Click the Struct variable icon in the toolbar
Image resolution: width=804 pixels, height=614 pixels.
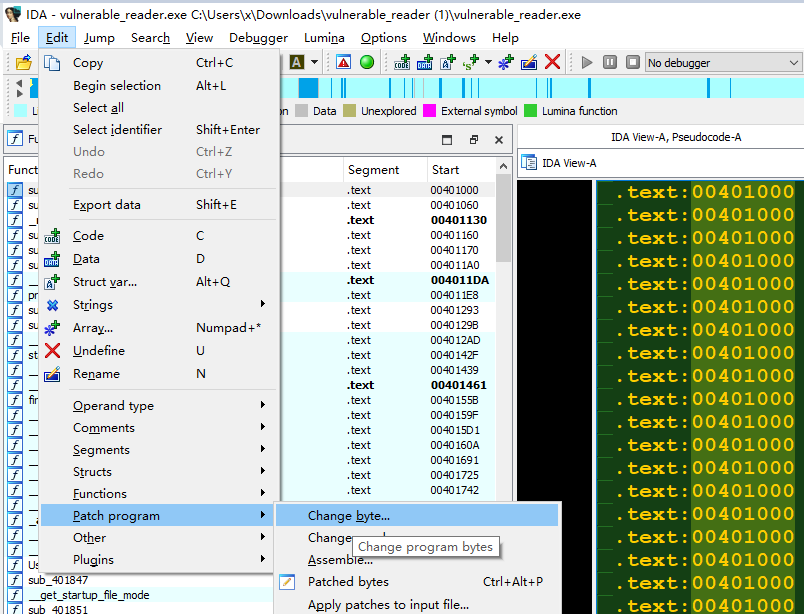(x=448, y=63)
